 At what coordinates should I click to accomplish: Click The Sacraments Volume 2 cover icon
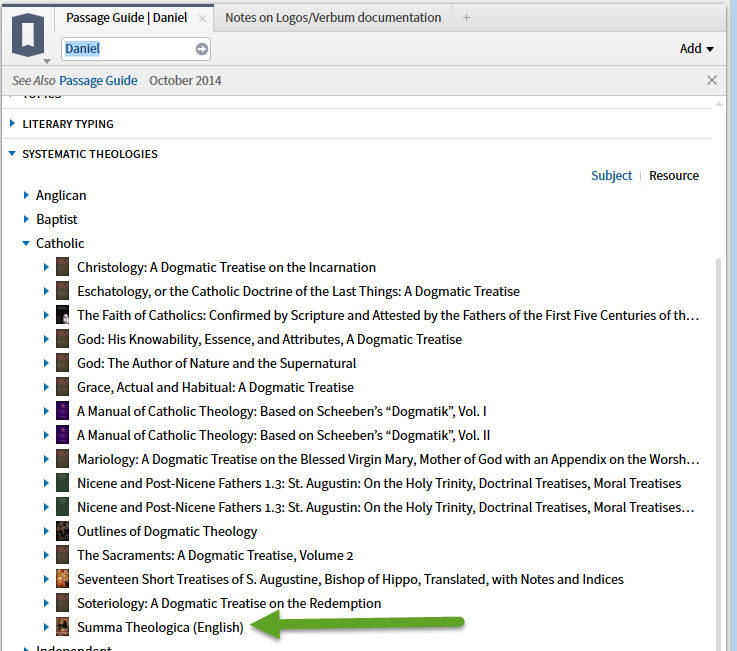63,555
